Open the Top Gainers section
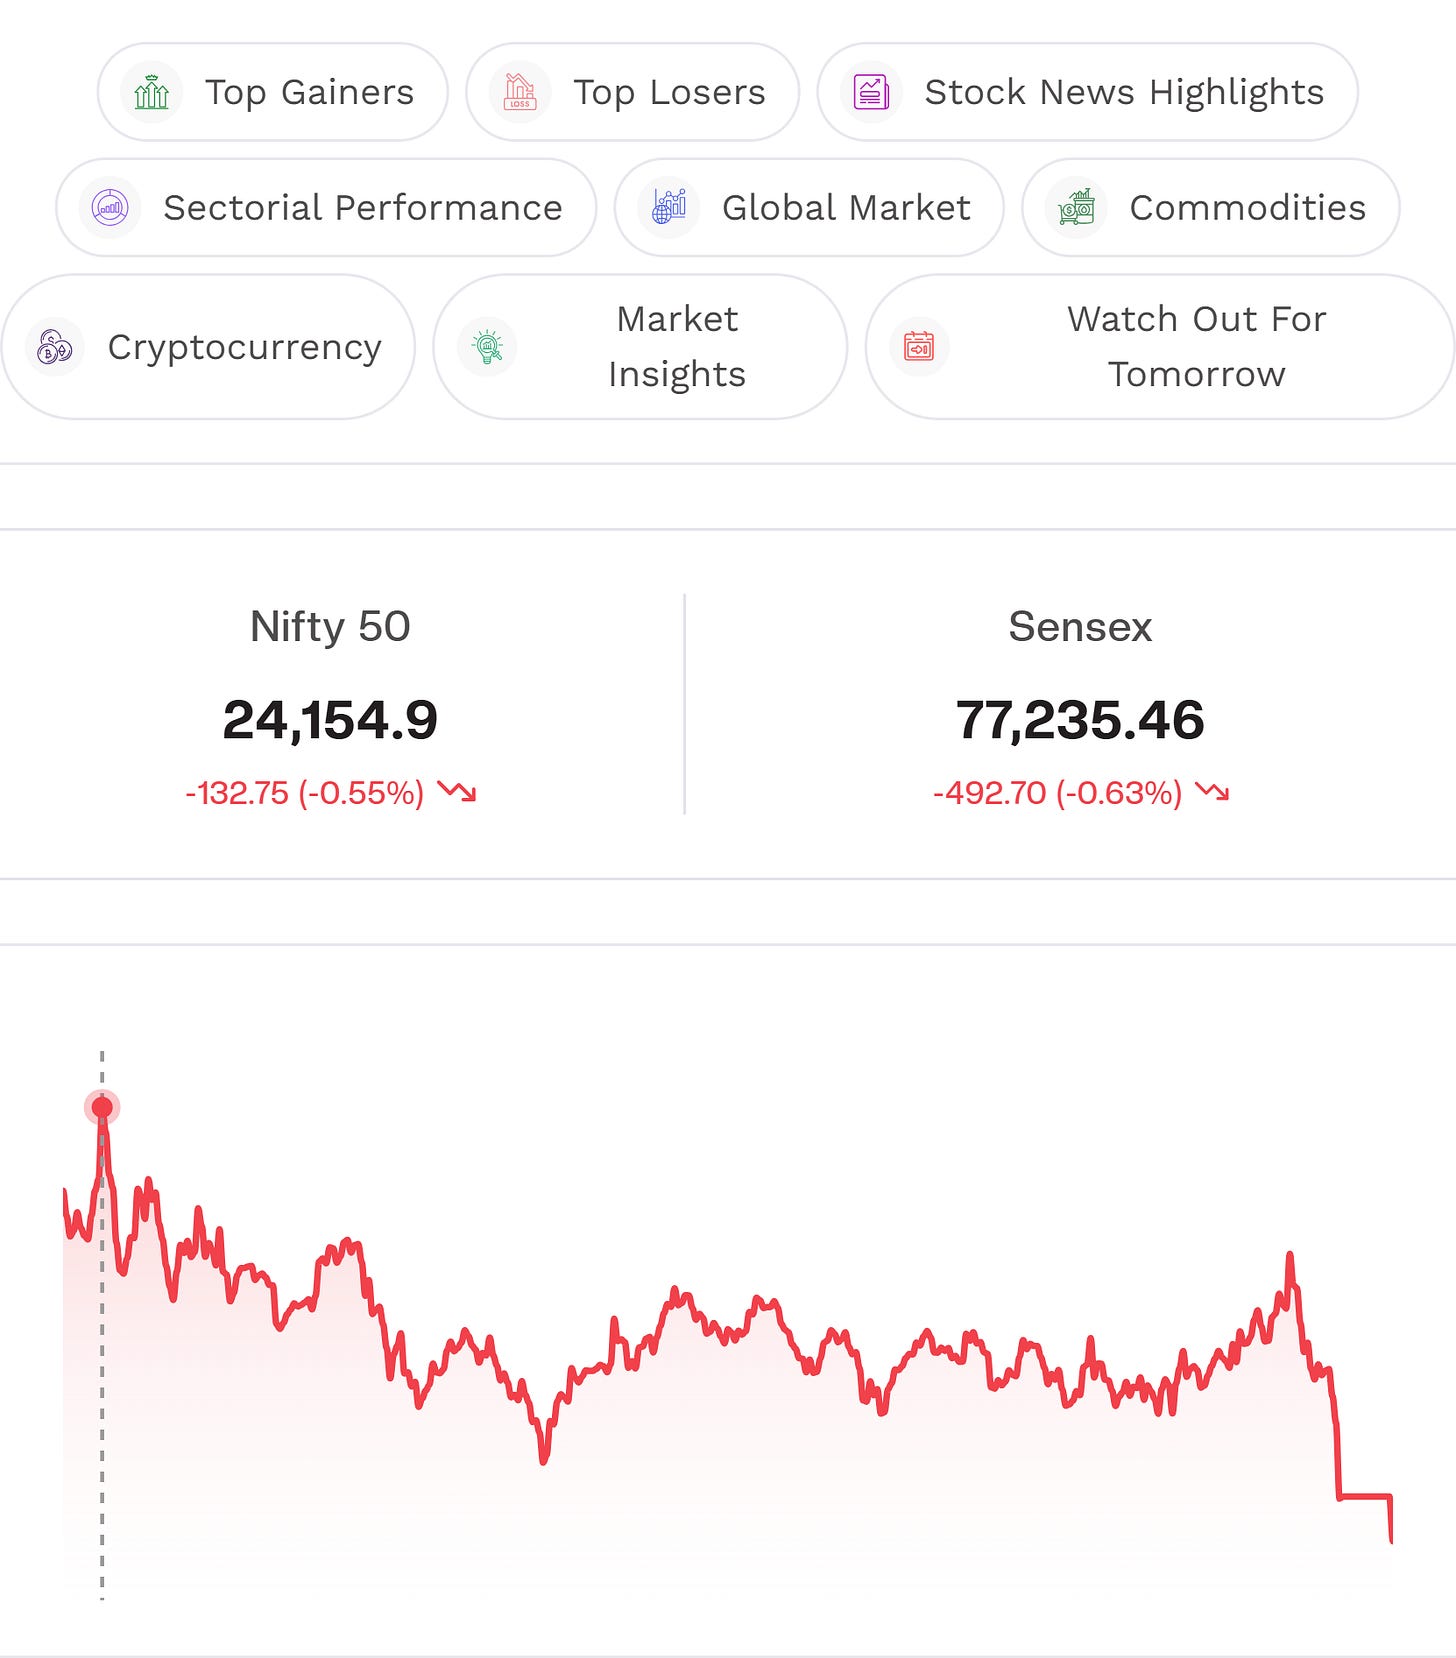Screen dimensions: 1456x1658 pos(273,92)
